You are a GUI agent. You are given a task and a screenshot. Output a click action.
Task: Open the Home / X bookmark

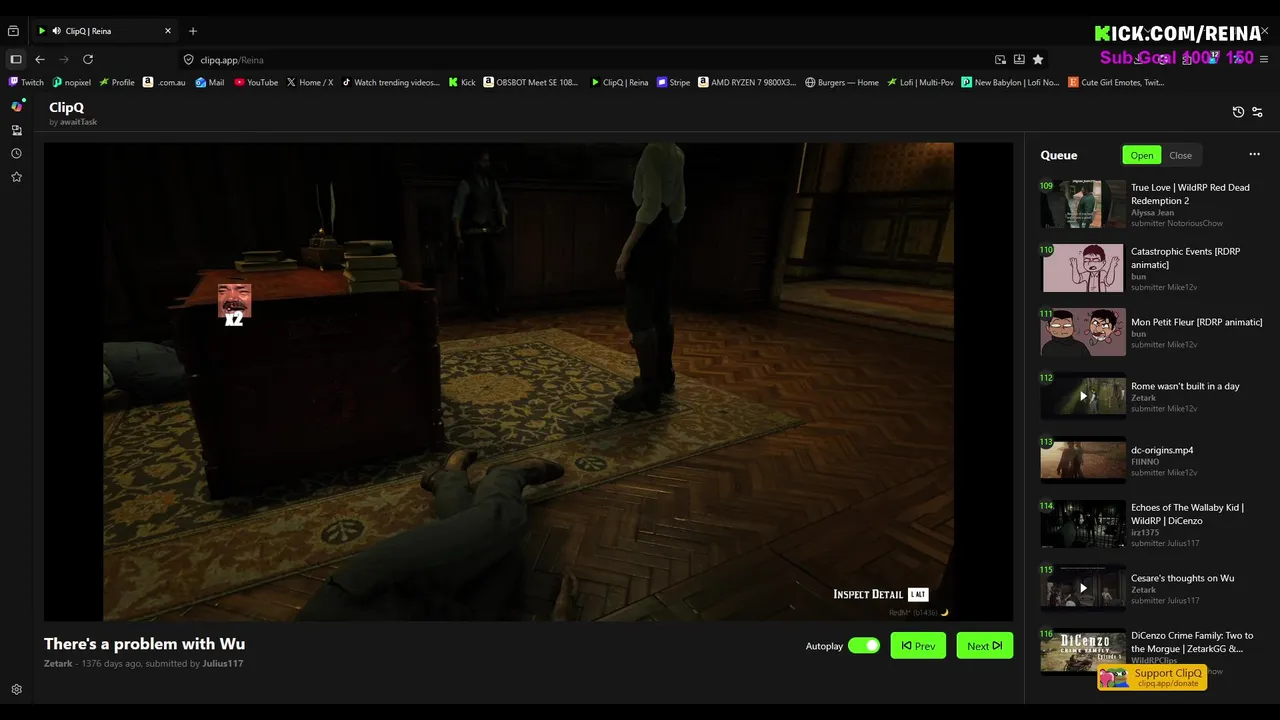point(310,82)
